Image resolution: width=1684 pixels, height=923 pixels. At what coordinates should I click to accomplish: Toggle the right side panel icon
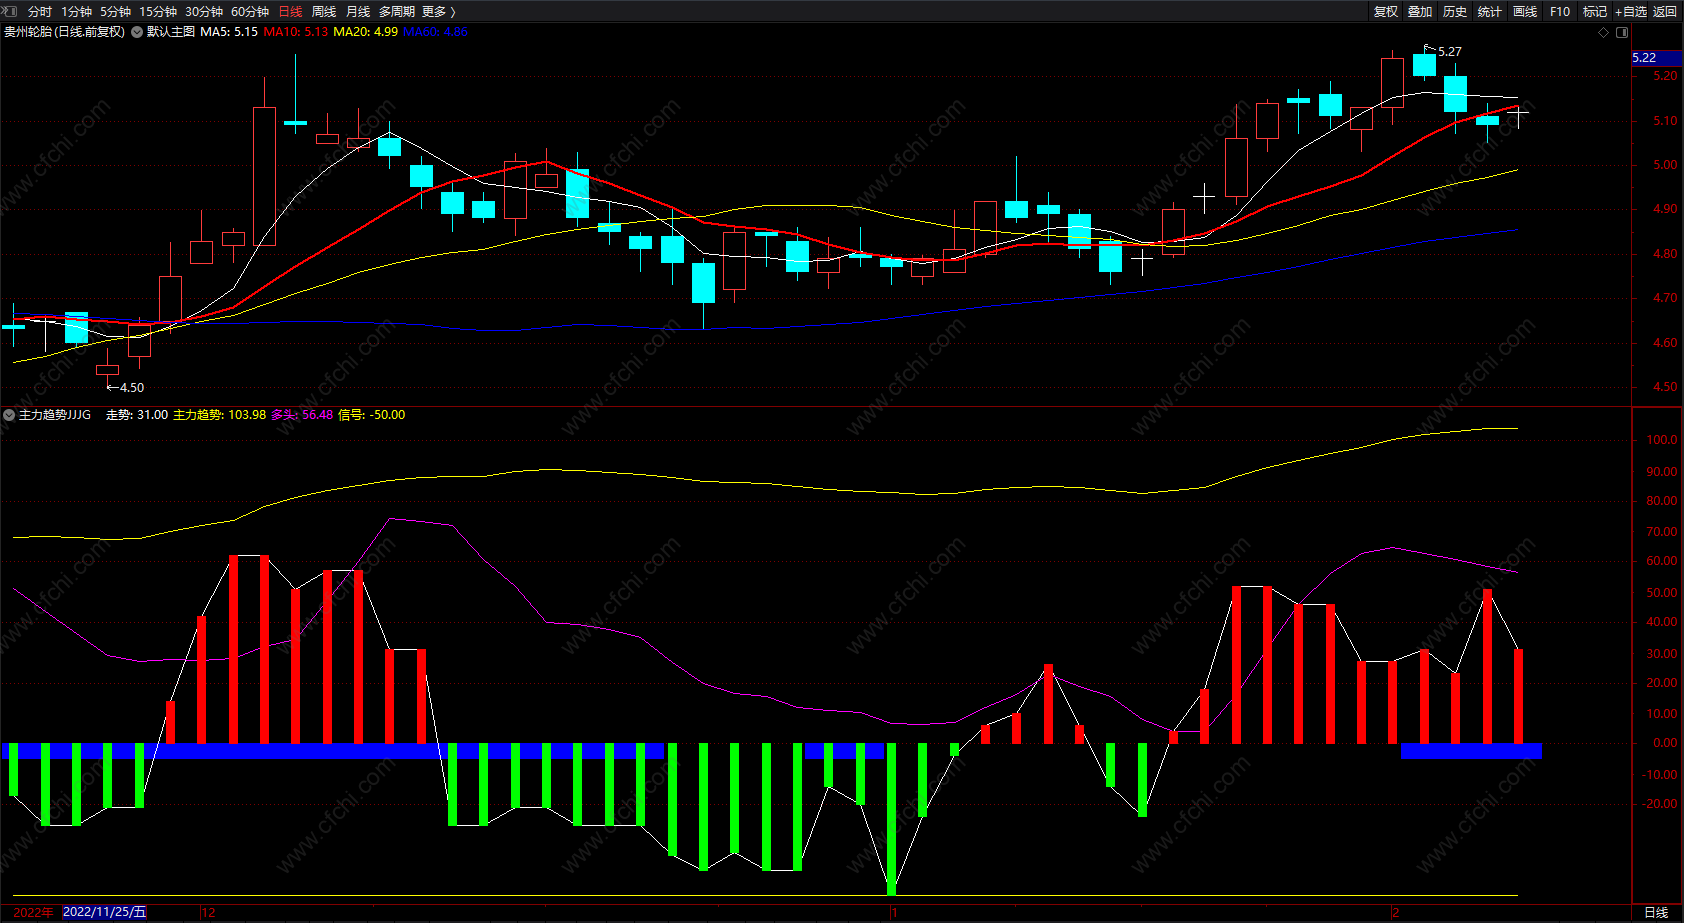click(1622, 32)
